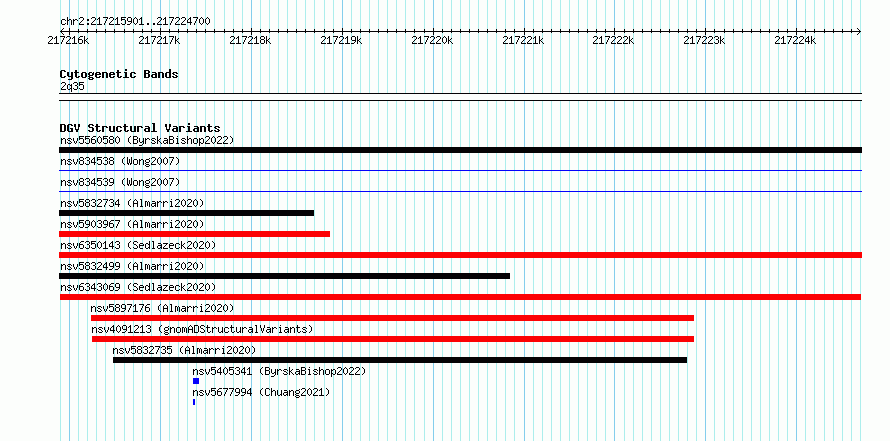Click the right arrowhead of the ruler
The image size is (890, 441).
(x=858, y=32)
